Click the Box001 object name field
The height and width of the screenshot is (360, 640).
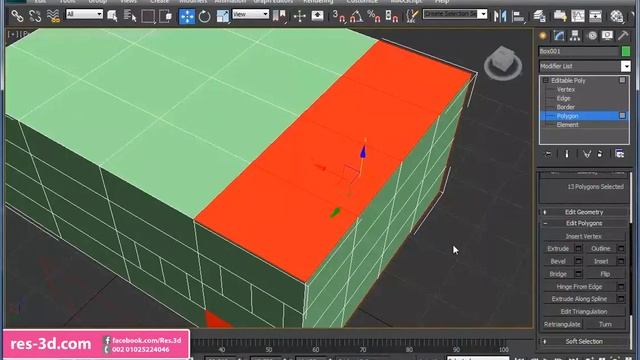579,51
